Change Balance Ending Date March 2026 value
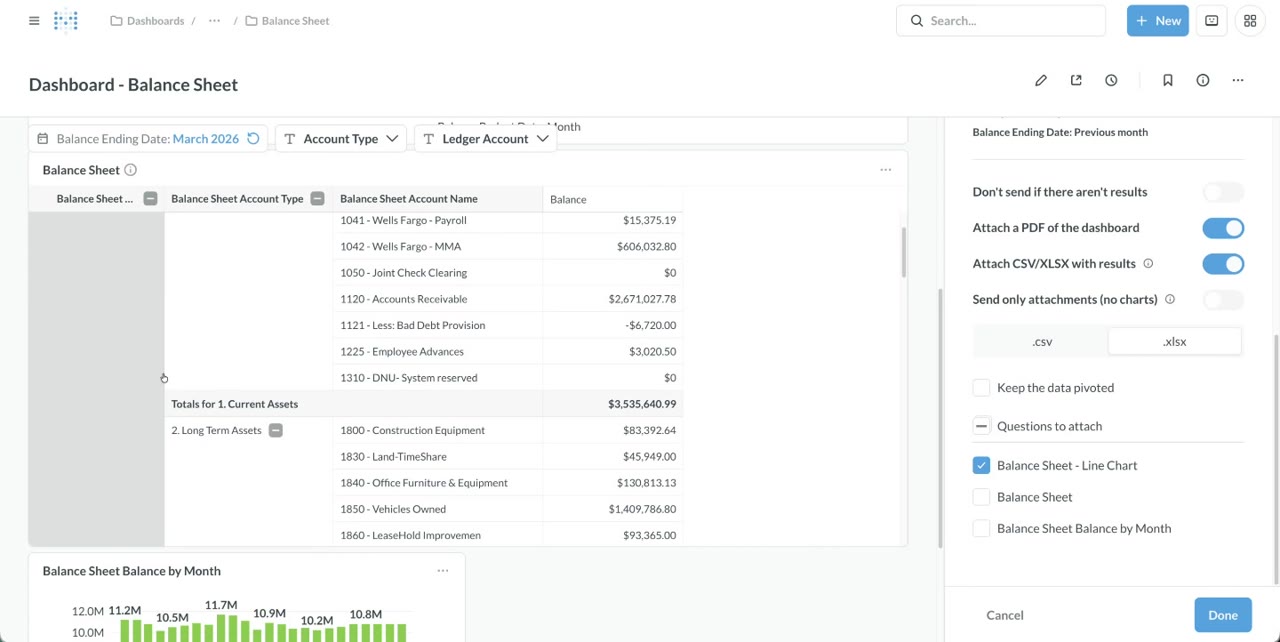Screen dimensions: 1280x642 [205, 139]
